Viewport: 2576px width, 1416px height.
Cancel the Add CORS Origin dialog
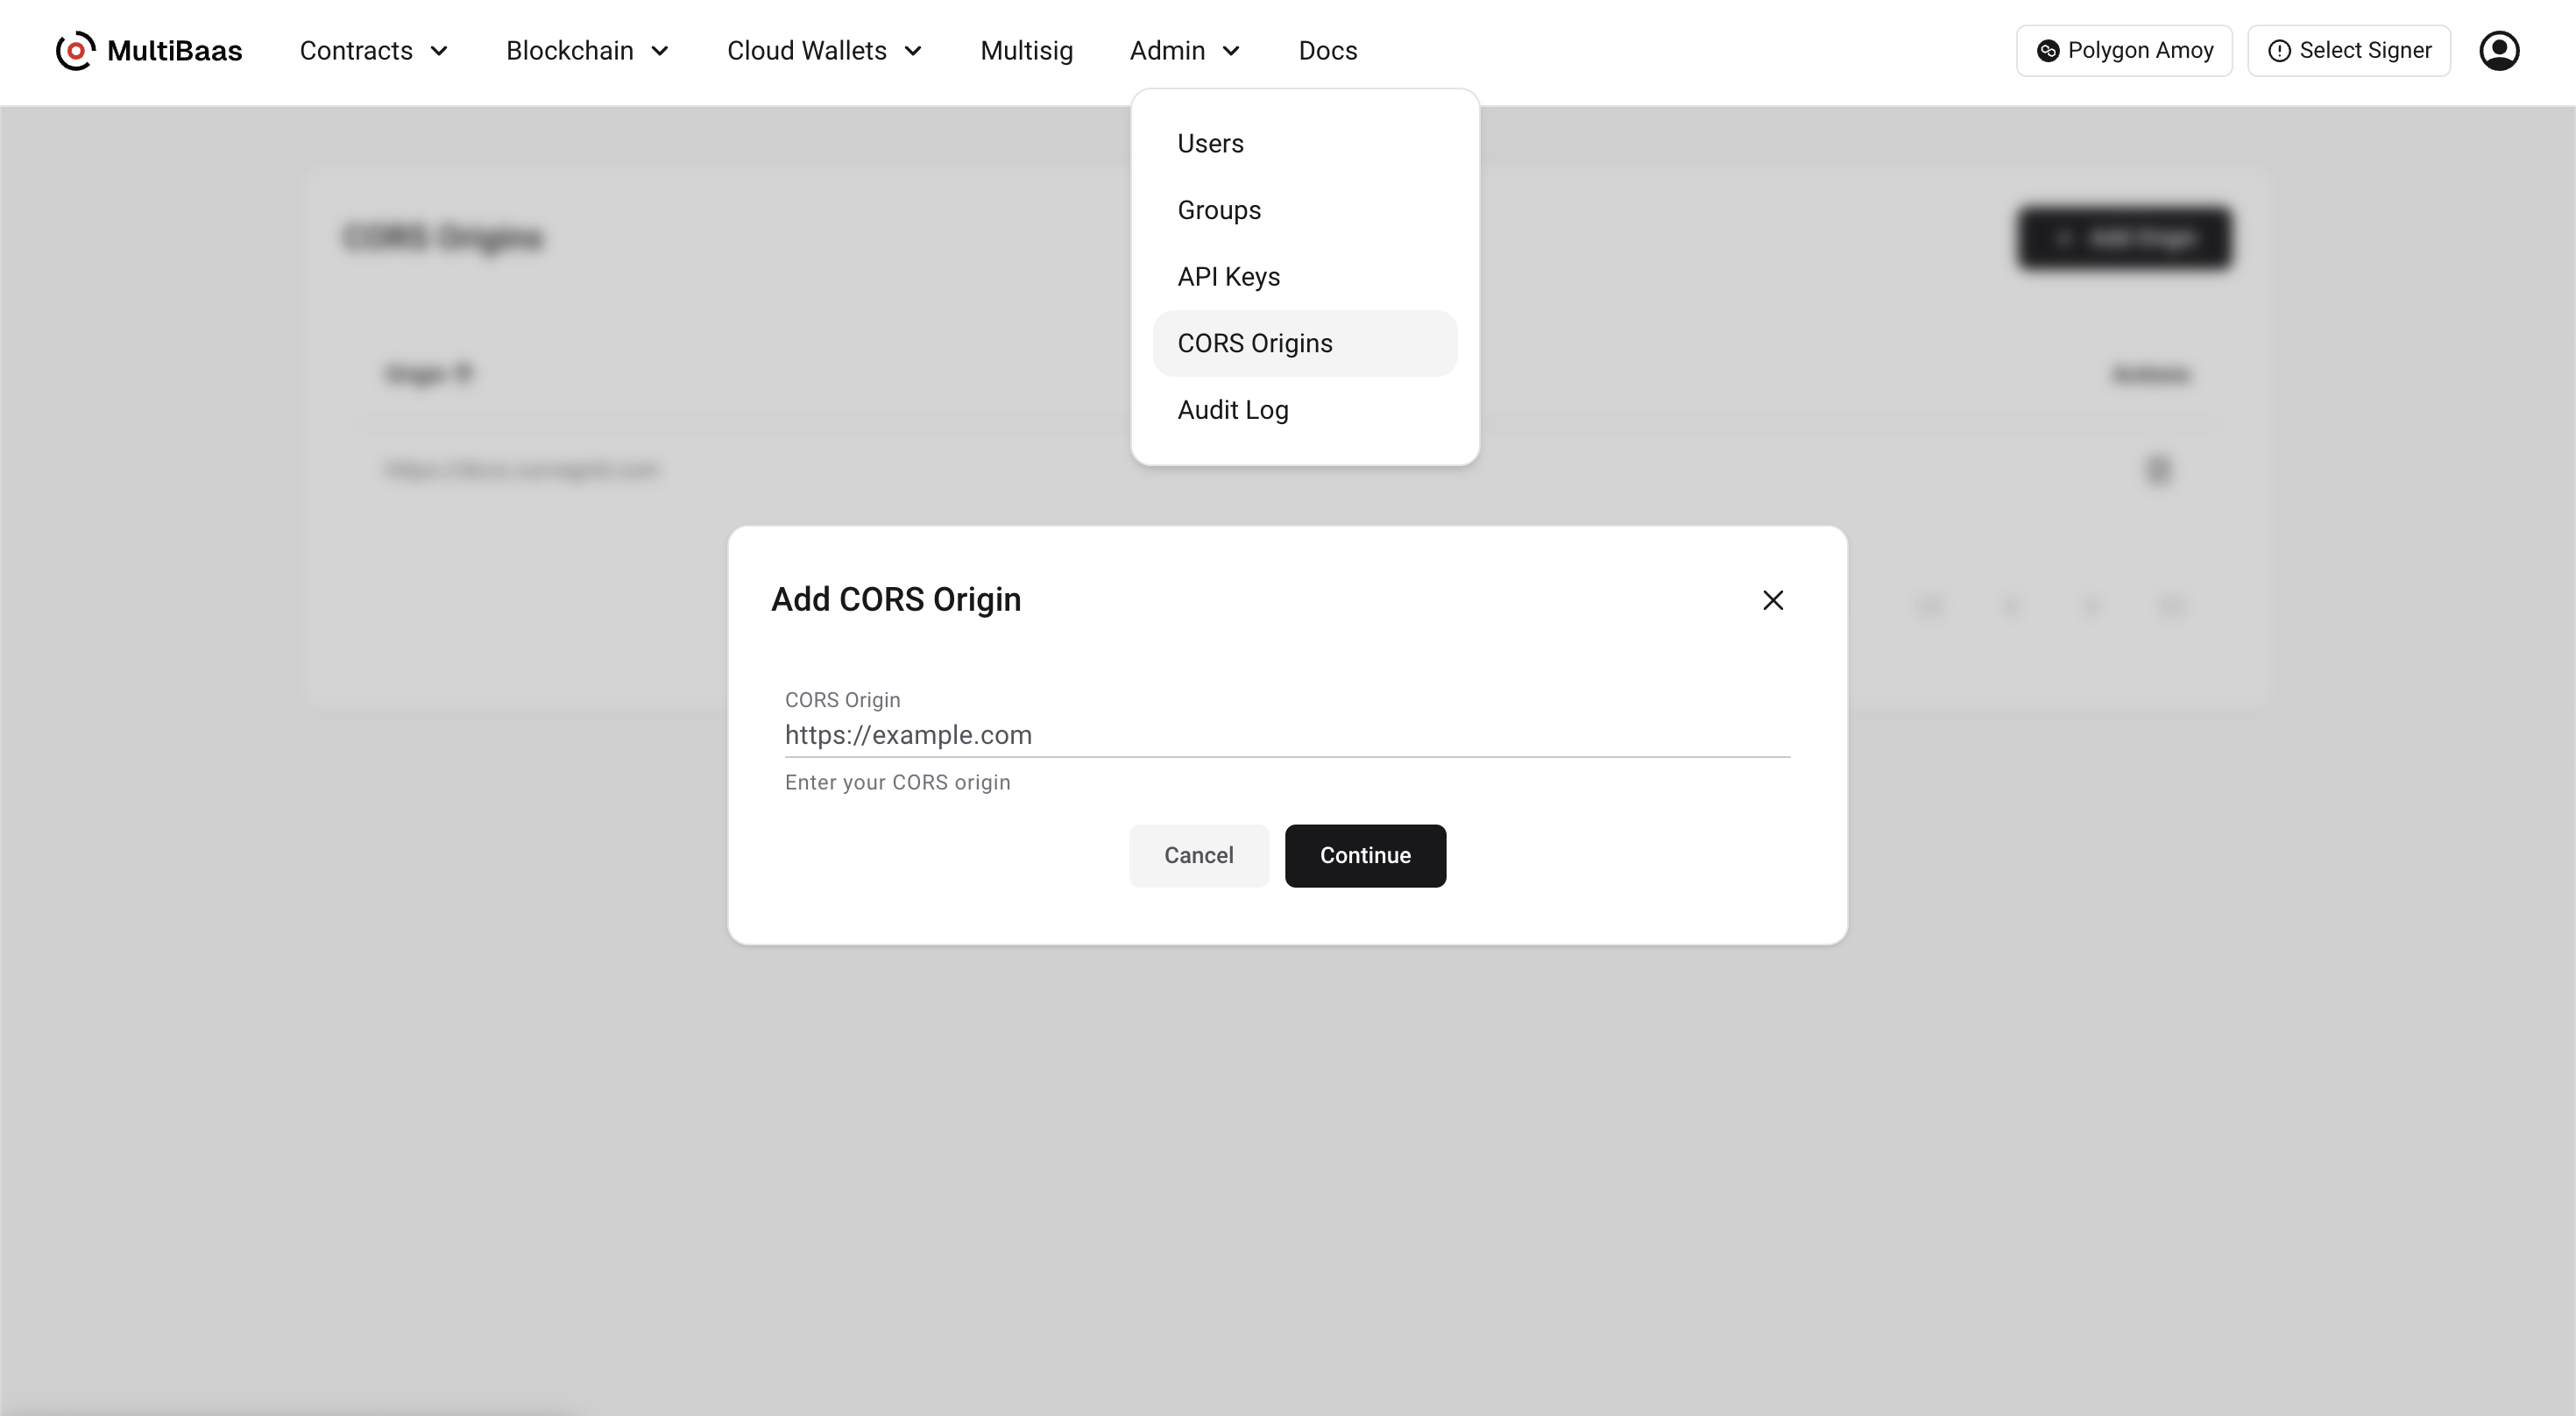(x=1198, y=855)
